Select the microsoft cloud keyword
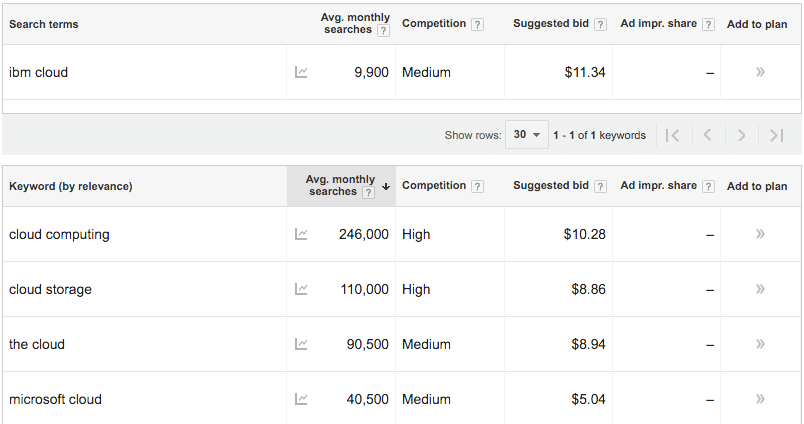Image resolution: width=804 pixels, height=424 pixels. coord(55,399)
